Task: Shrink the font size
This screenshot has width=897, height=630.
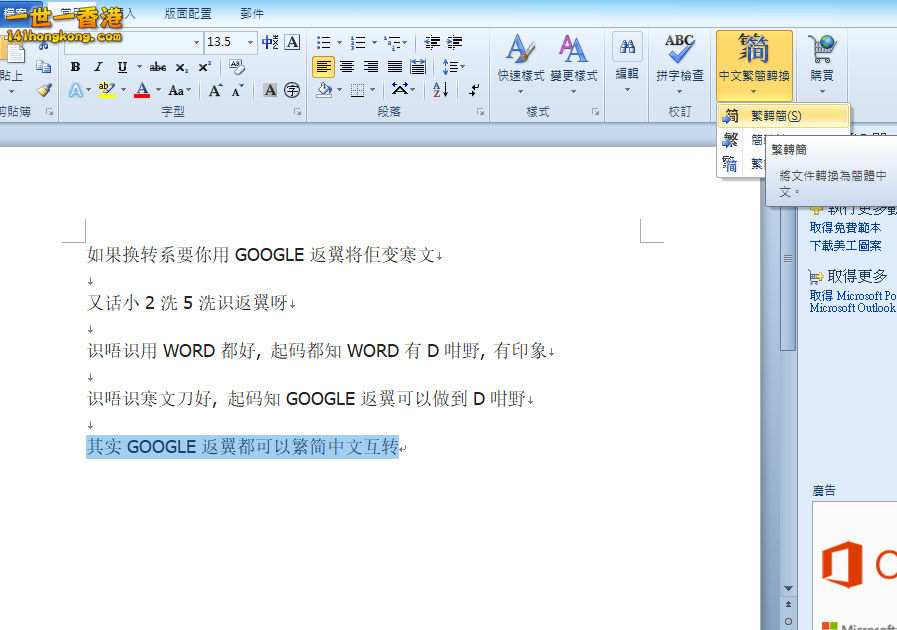Action: point(237,90)
